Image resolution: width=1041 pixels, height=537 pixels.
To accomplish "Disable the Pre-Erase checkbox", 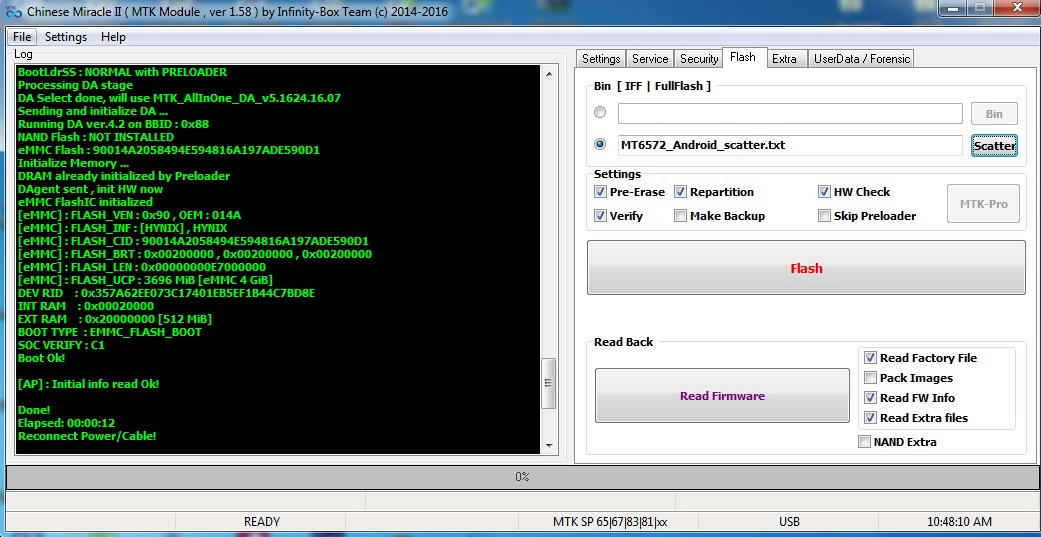I will [x=601, y=192].
